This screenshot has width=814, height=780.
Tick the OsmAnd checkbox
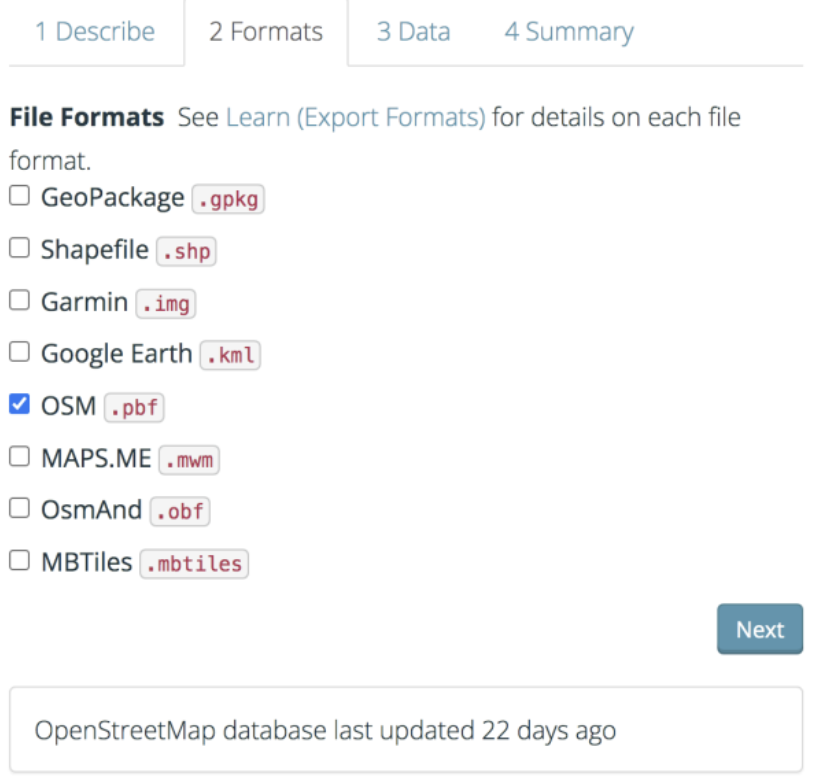coord(20,508)
